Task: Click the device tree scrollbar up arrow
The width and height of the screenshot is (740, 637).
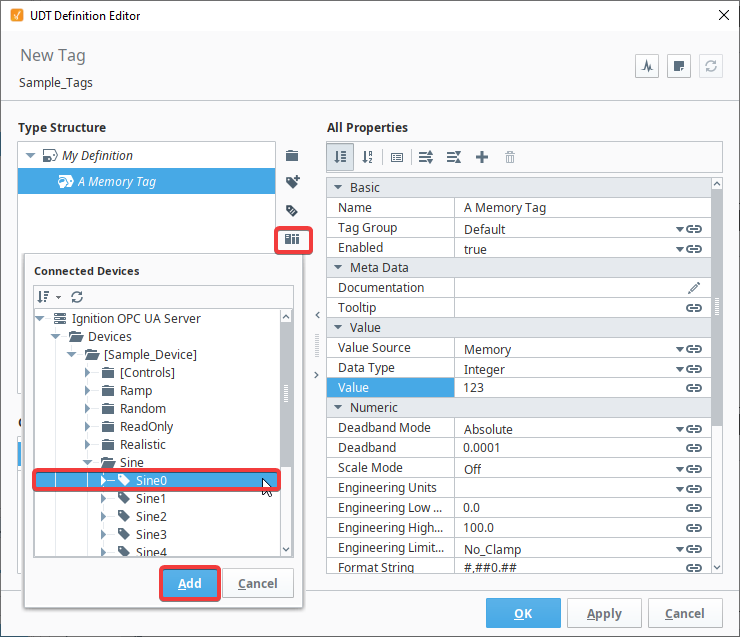Action: 286,317
